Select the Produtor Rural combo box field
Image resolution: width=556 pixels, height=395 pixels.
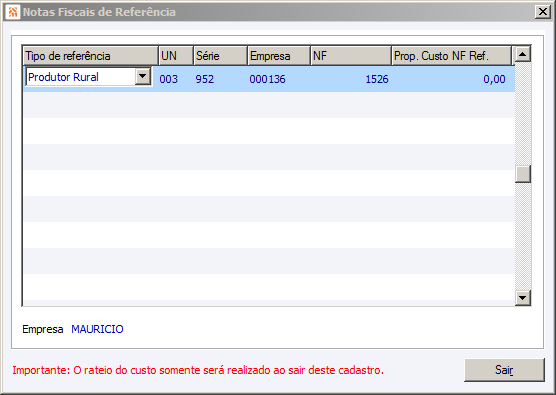(89, 77)
